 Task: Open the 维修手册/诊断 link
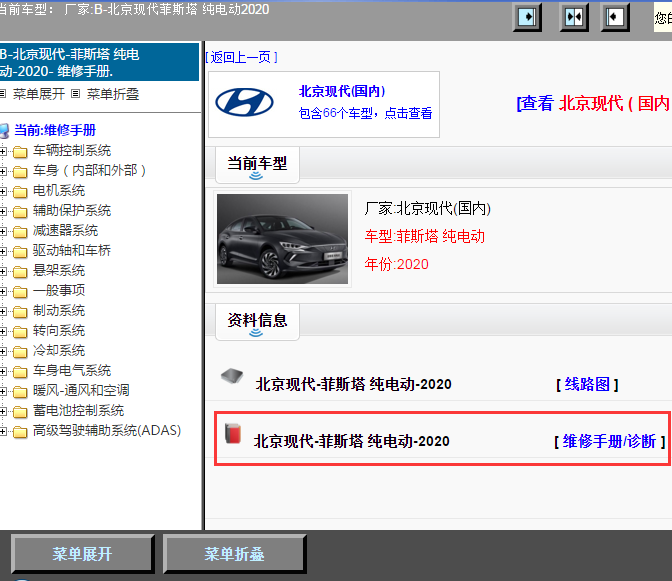click(x=609, y=441)
